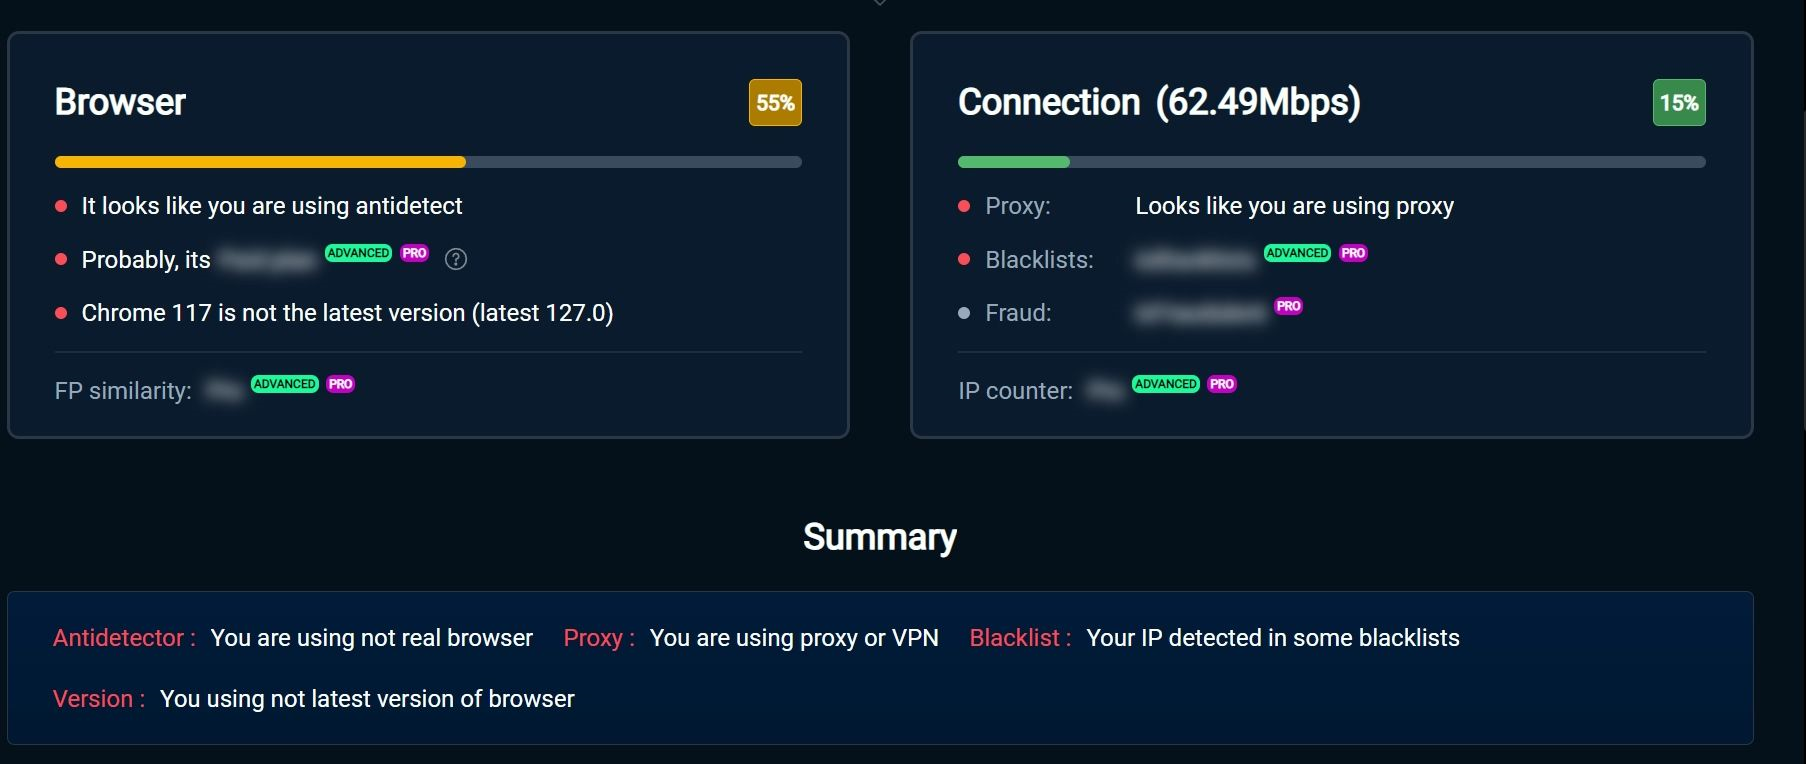Click the 'Fraud:' label

[1018, 313]
